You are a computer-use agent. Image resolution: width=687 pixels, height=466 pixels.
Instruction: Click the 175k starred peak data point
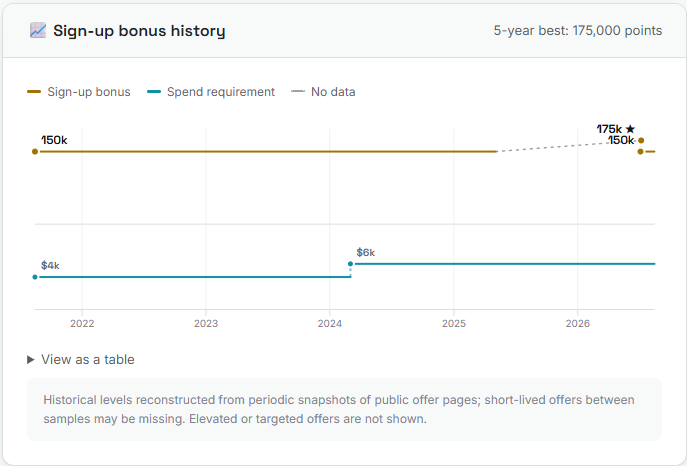pyautogui.click(x=641, y=141)
